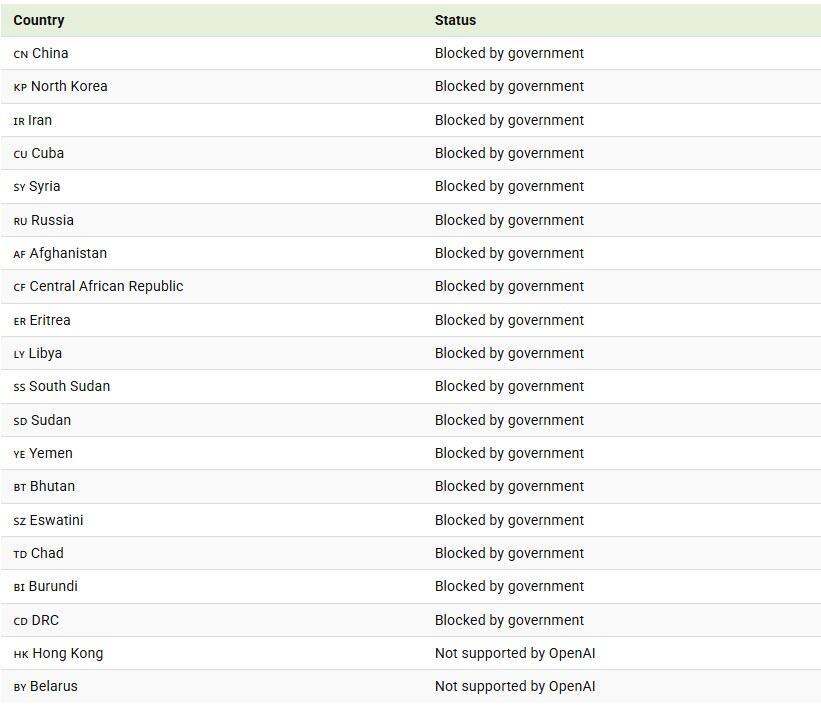This screenshot has height=710, width=821.
Task: Select the Country column header
Action: coord(39,20)
